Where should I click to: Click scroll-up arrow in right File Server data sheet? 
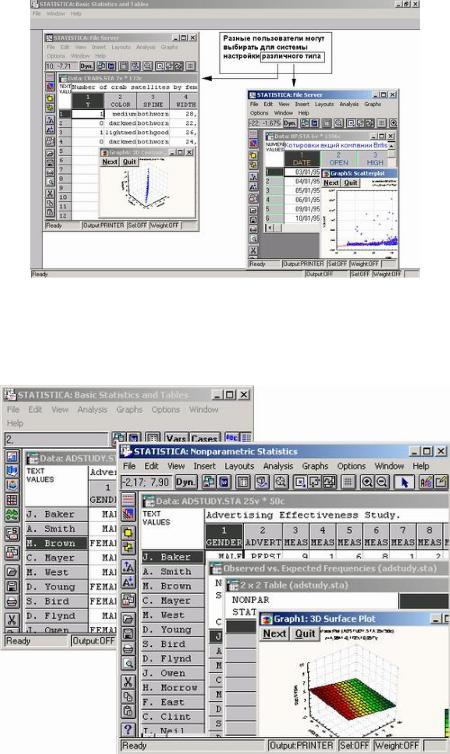tap(392, 146)
